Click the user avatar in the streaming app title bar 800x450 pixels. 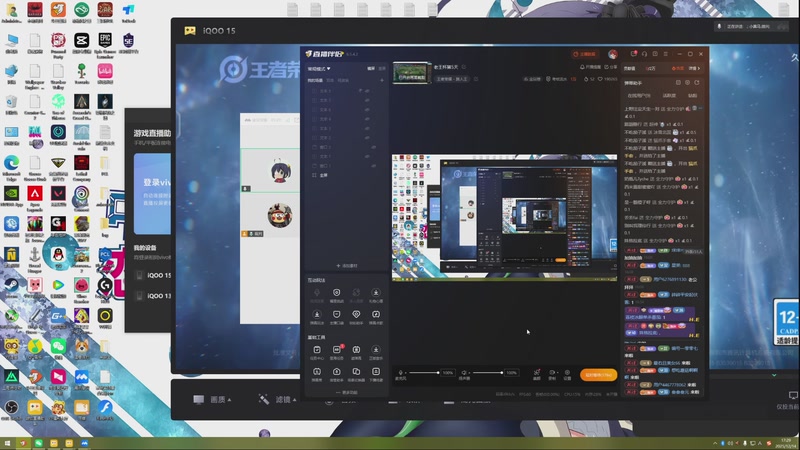(613, 54)
